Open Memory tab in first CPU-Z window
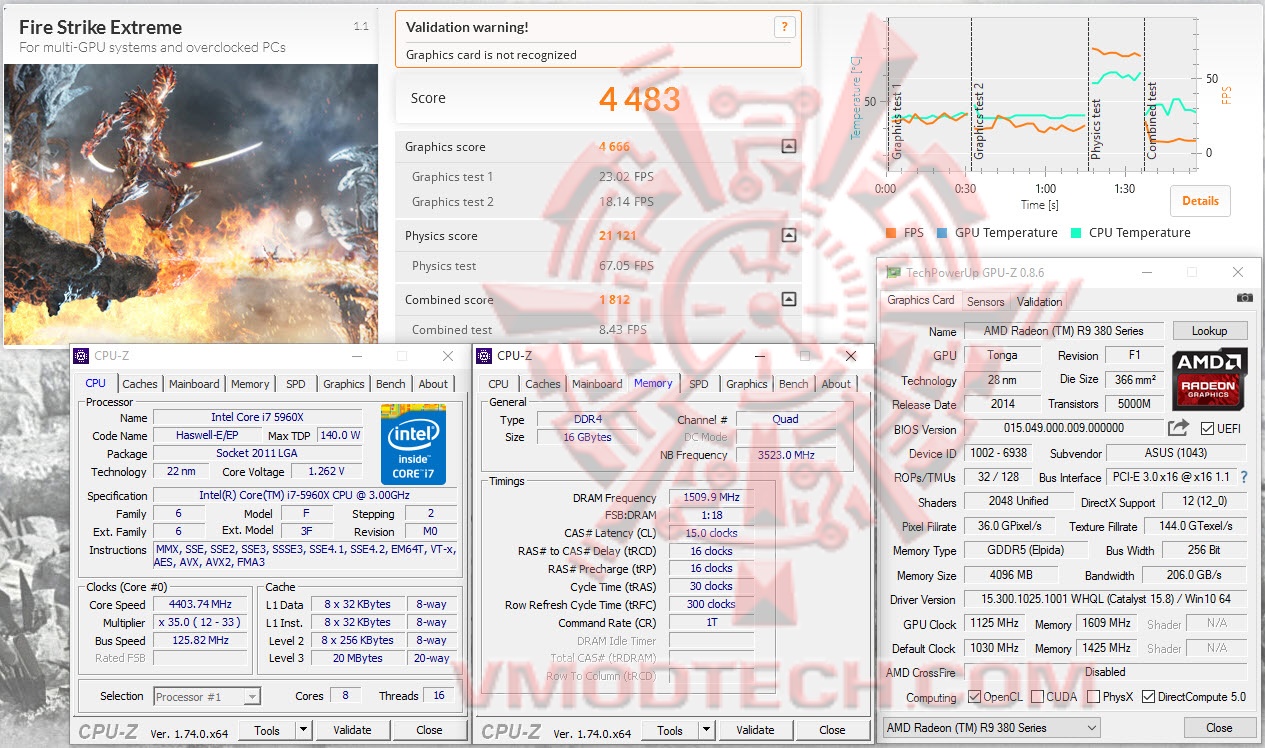 click(x=250, y=384)
